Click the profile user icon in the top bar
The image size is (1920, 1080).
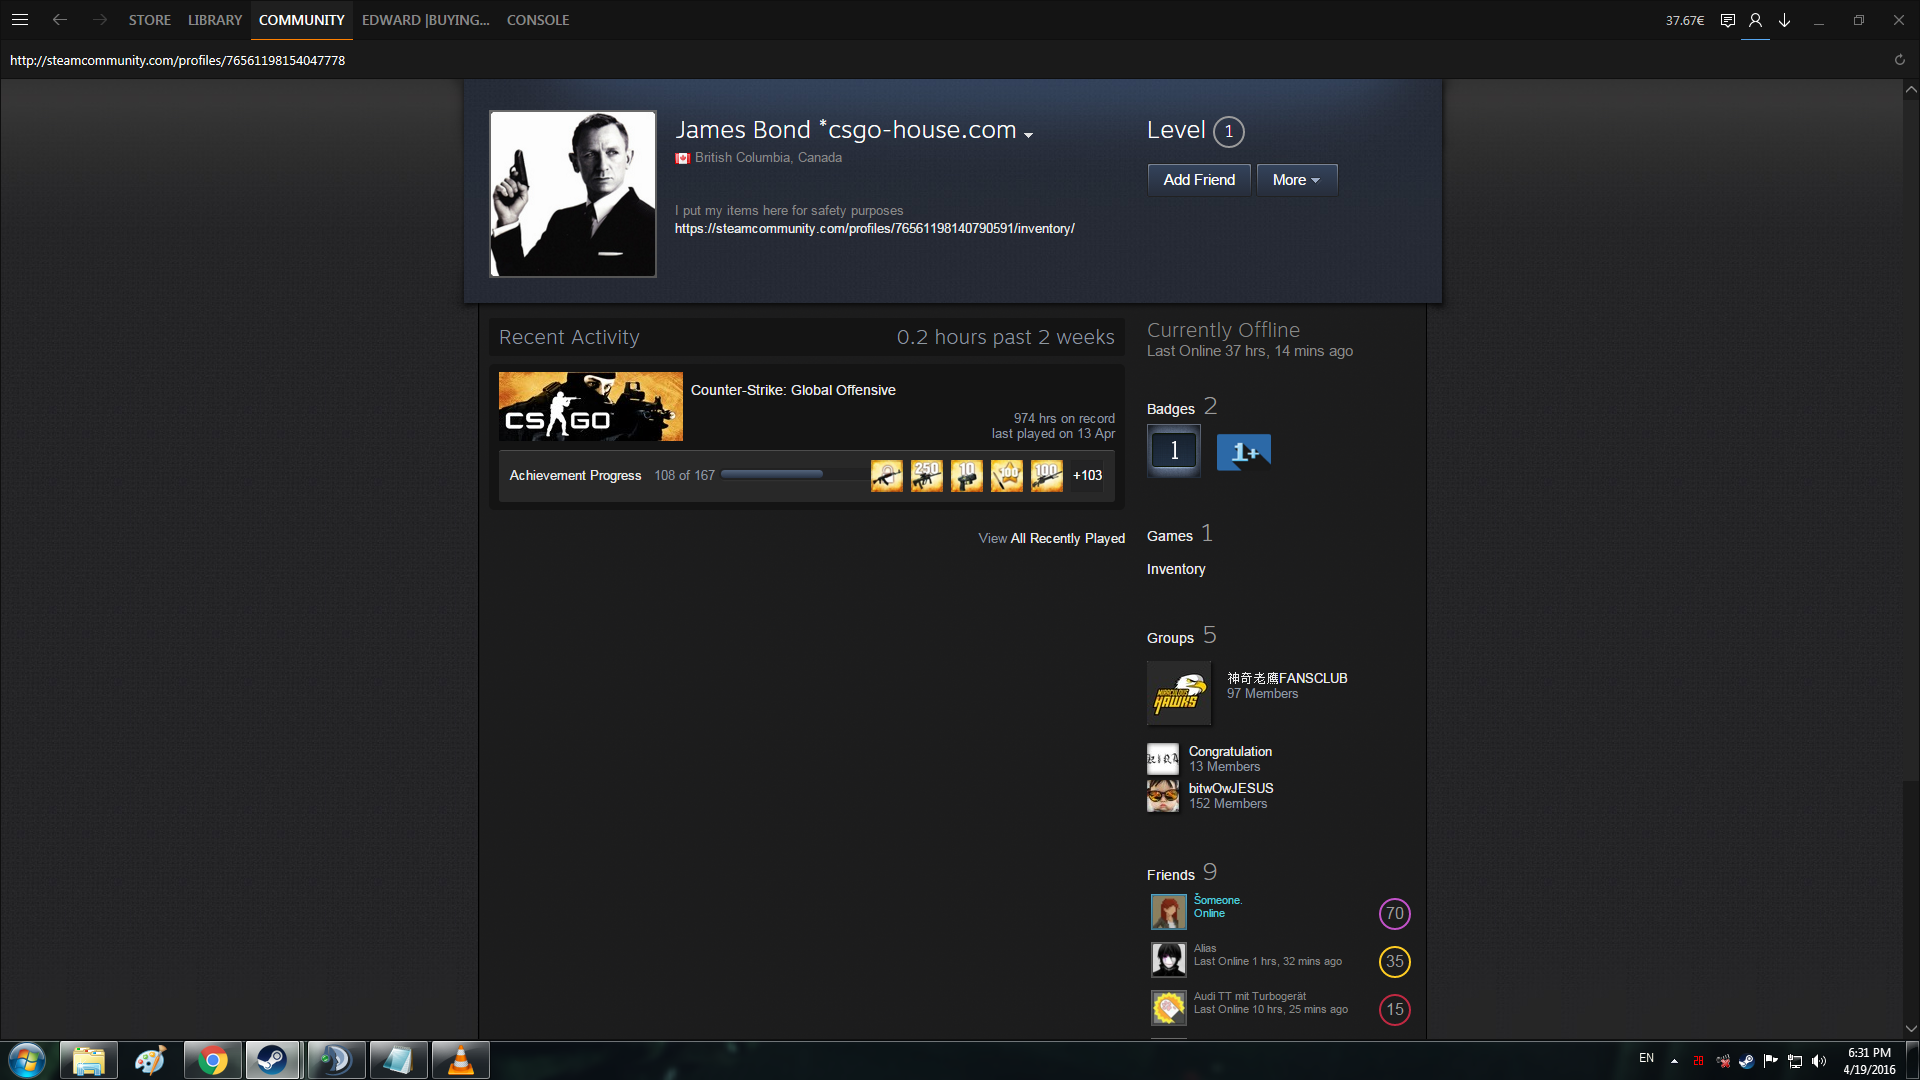pyautogui.click(x=1755, y=20)
